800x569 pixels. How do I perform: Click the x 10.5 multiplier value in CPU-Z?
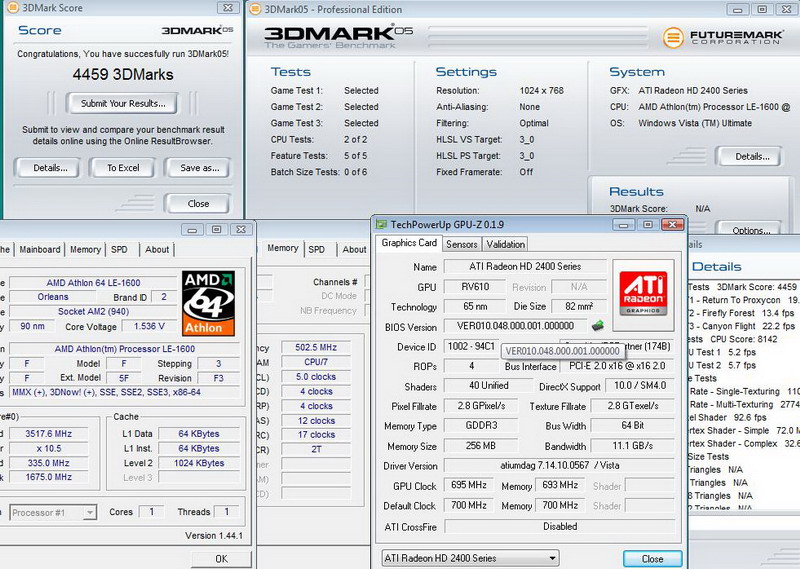coord(48,449)
